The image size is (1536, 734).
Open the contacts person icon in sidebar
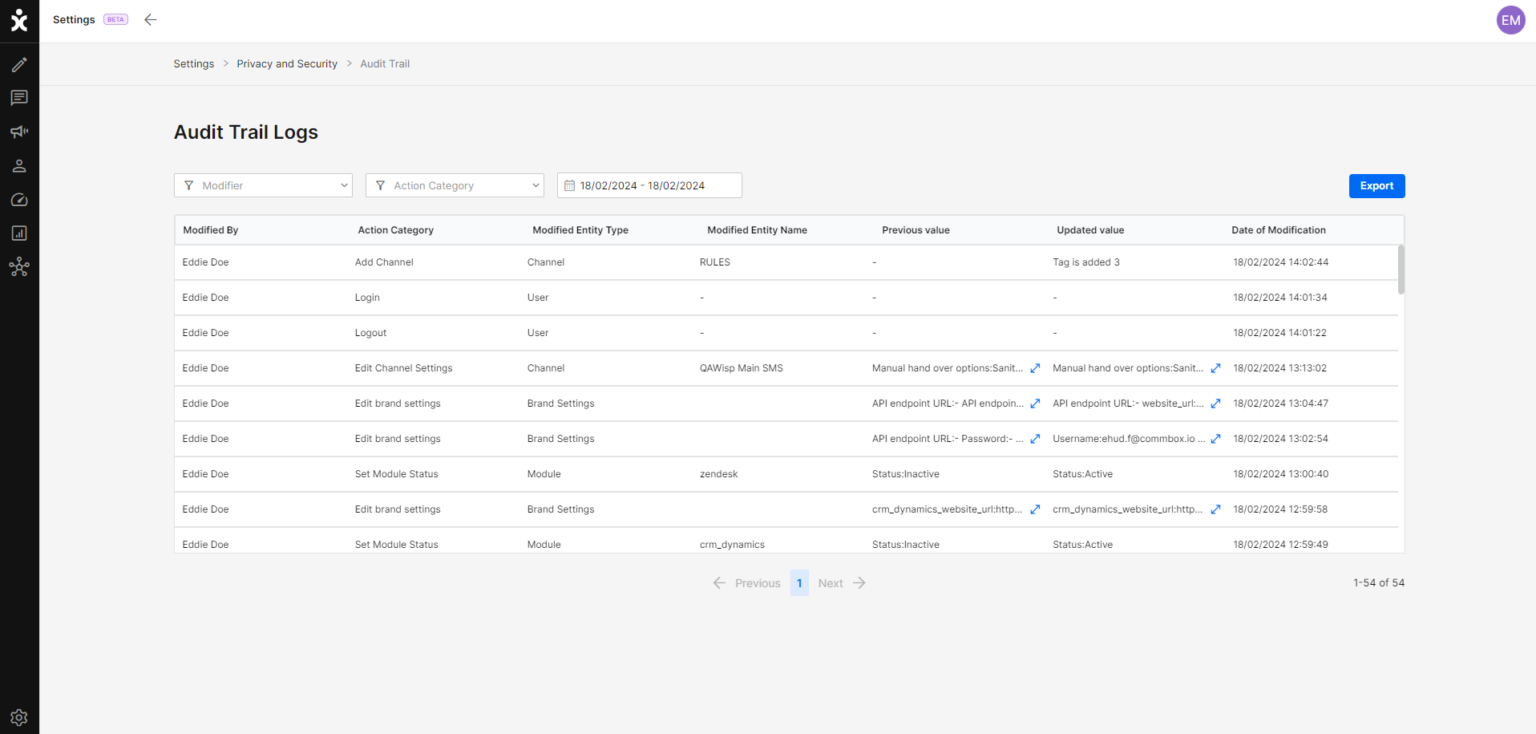(x=19, y=165)
